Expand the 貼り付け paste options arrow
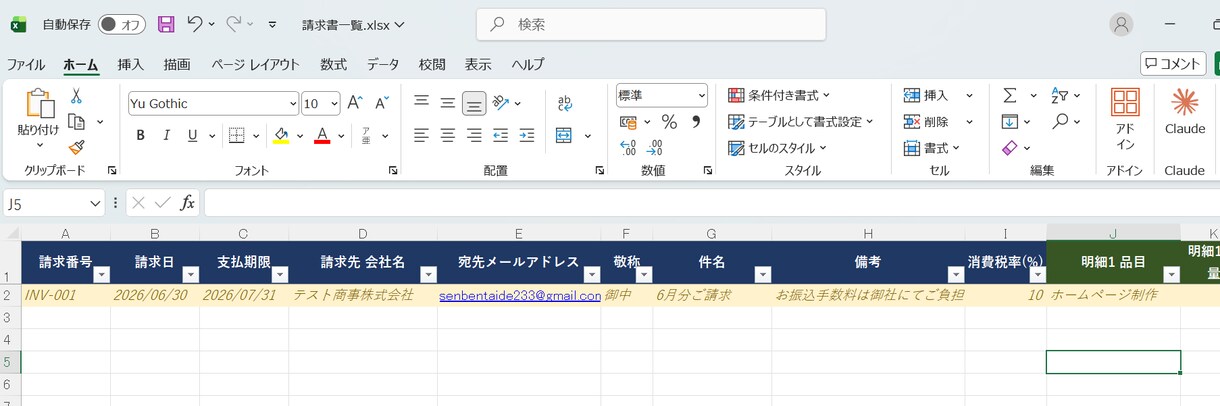 tap(38, 145)
